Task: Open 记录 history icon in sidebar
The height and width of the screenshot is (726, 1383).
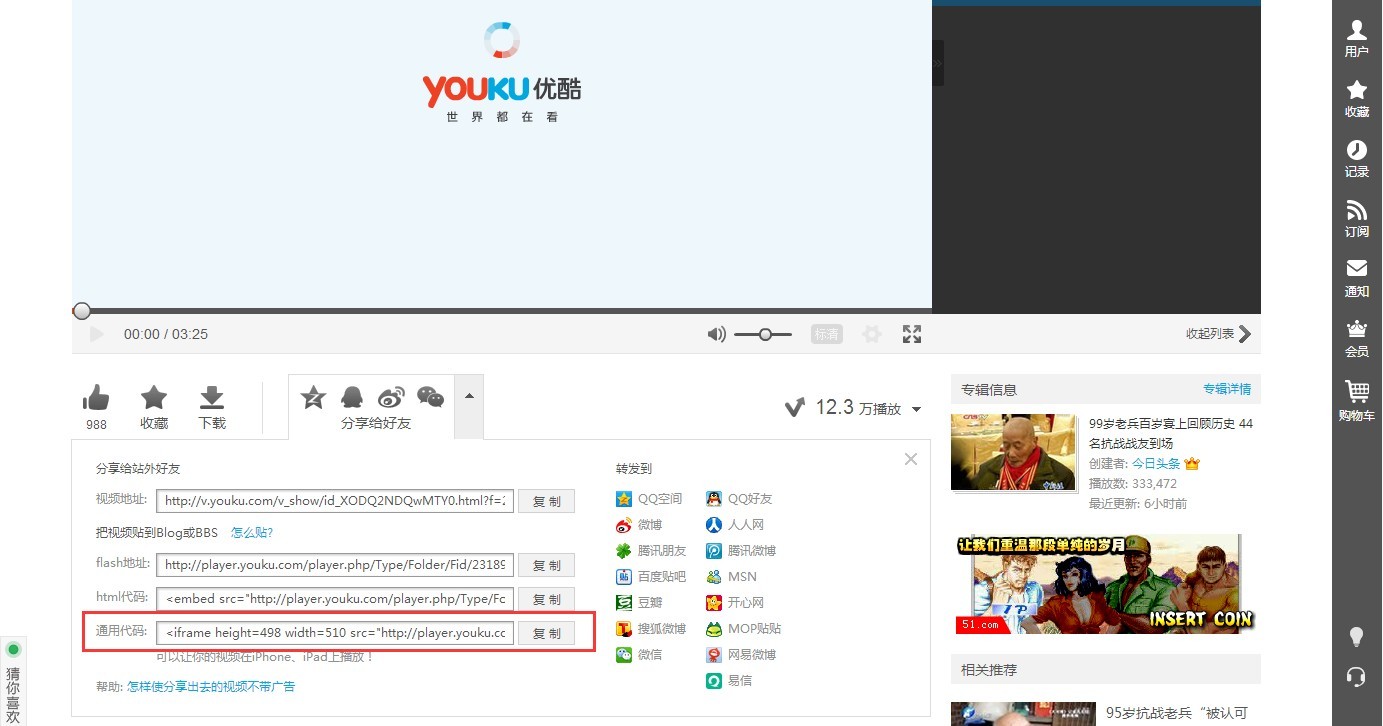Action: (x=1356, y=158)
